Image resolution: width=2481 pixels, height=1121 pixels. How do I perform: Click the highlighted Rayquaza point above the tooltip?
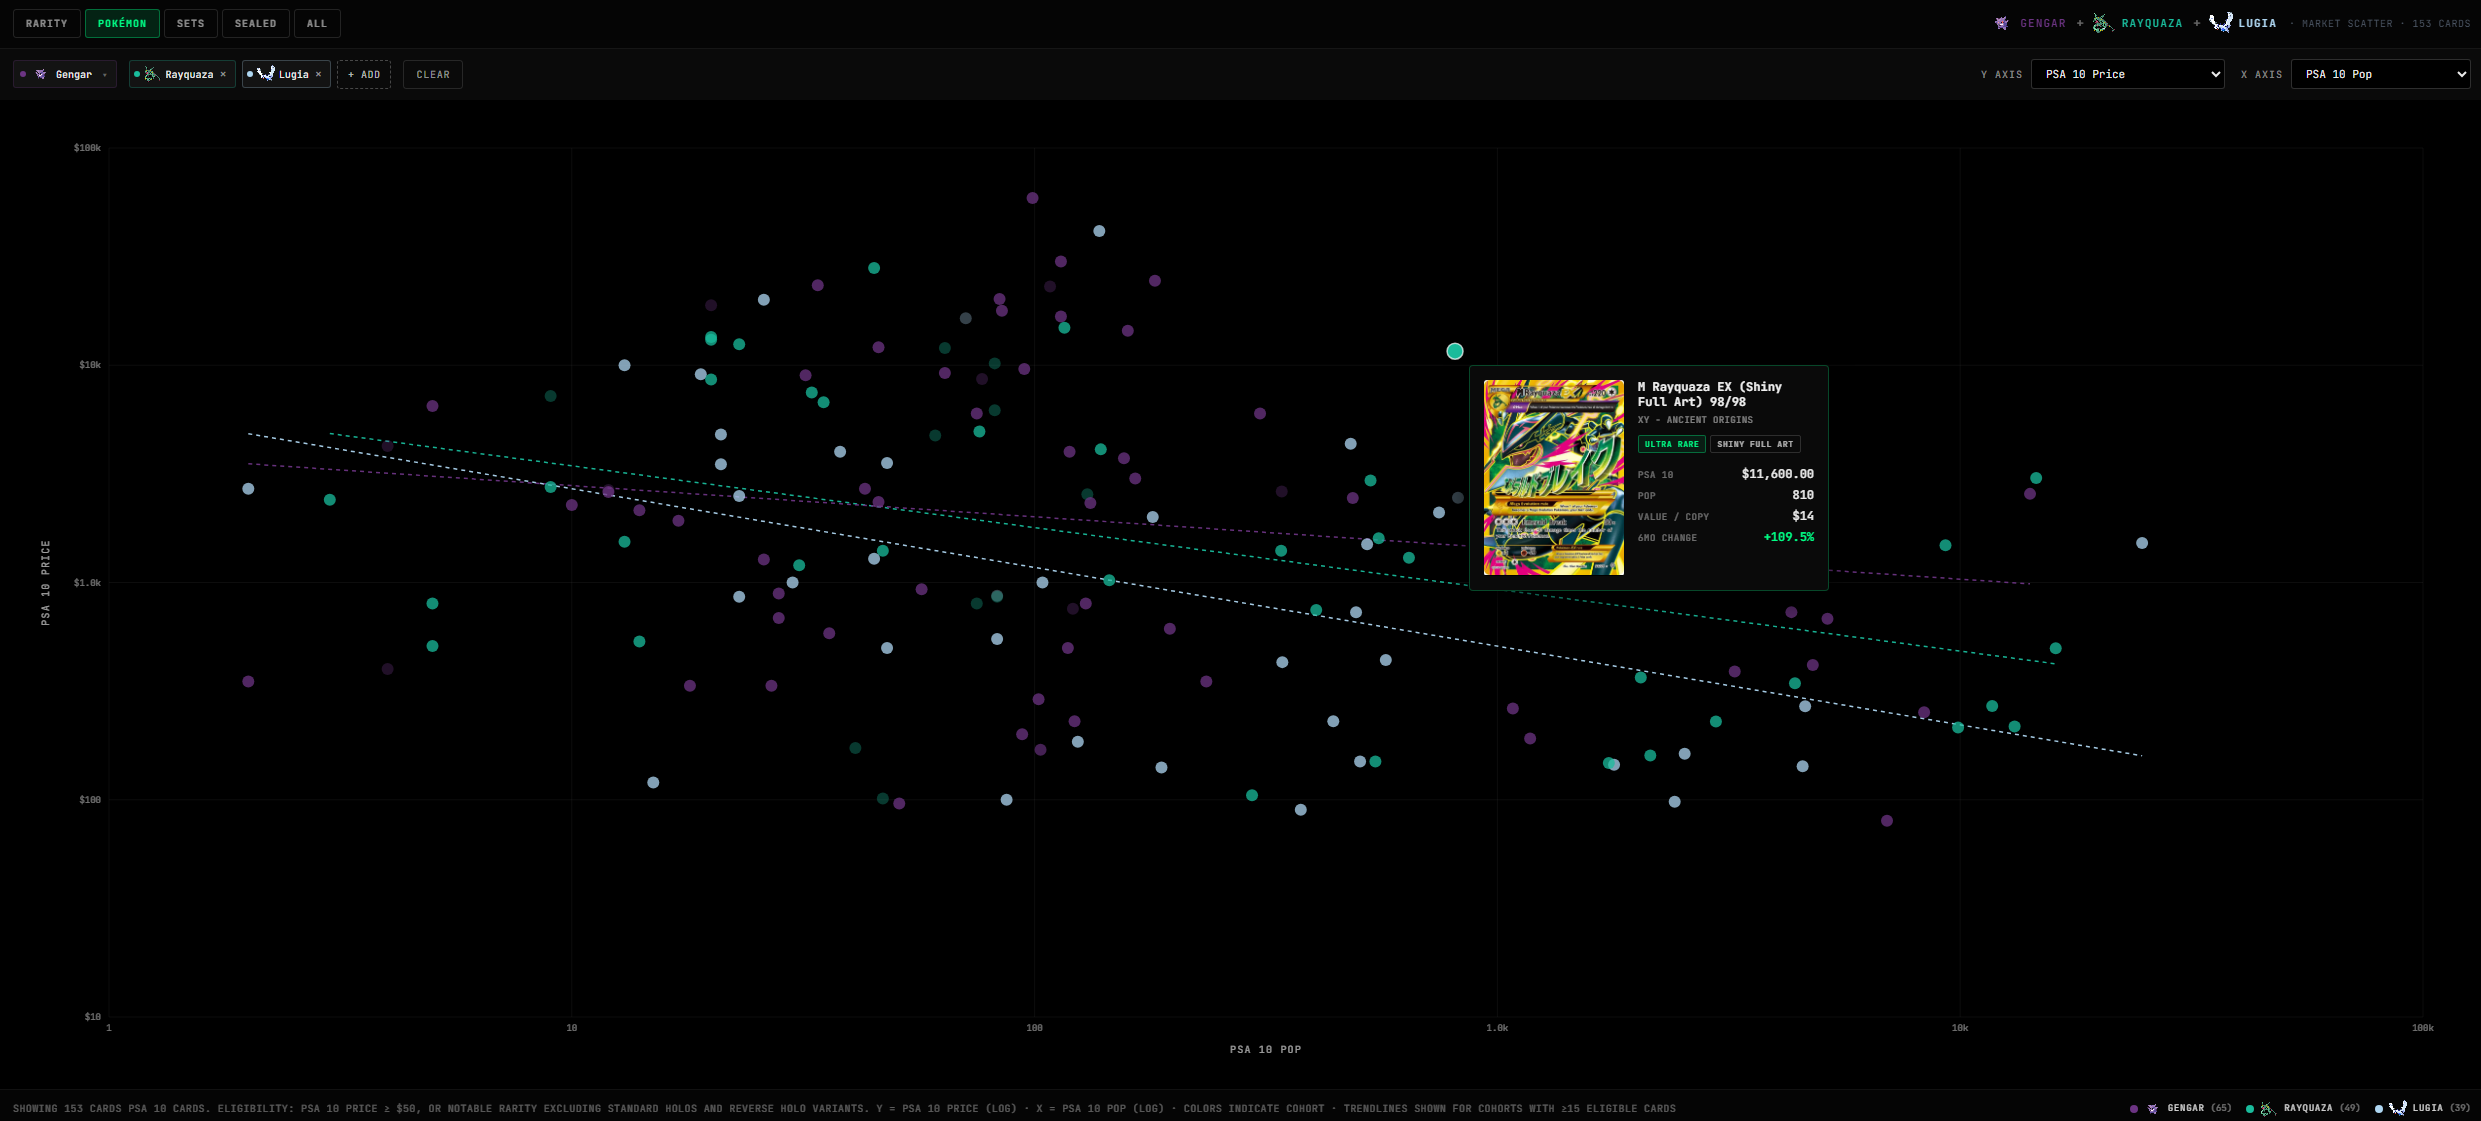pyautogui.click(x=1455, y=351)
